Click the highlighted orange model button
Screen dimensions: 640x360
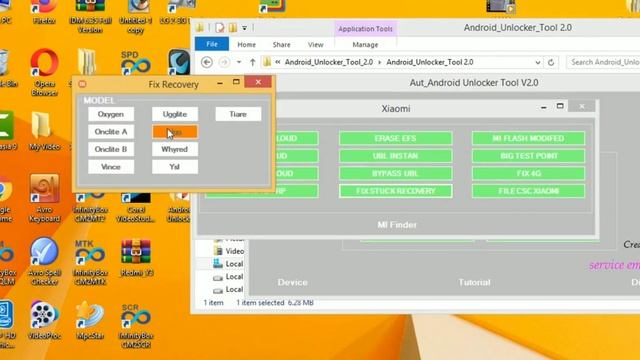pyautogui.click(x=175, y=132)
